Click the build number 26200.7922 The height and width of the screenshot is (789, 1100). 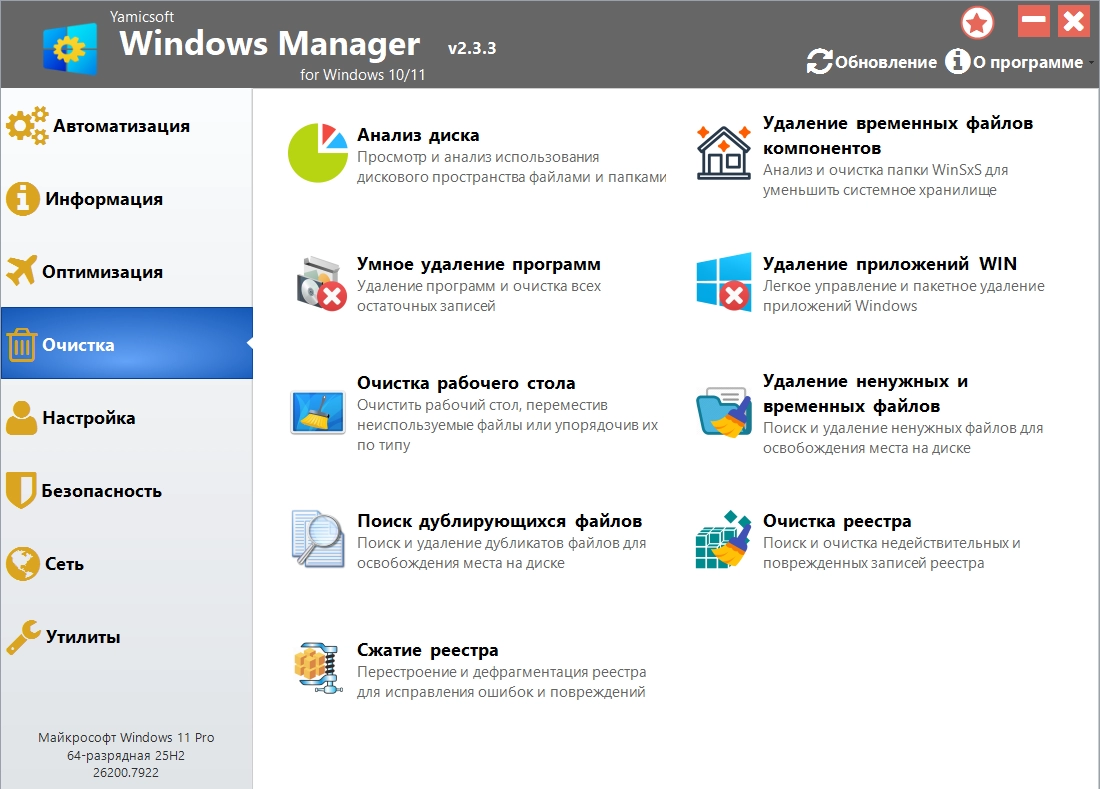tap(126, 772)
